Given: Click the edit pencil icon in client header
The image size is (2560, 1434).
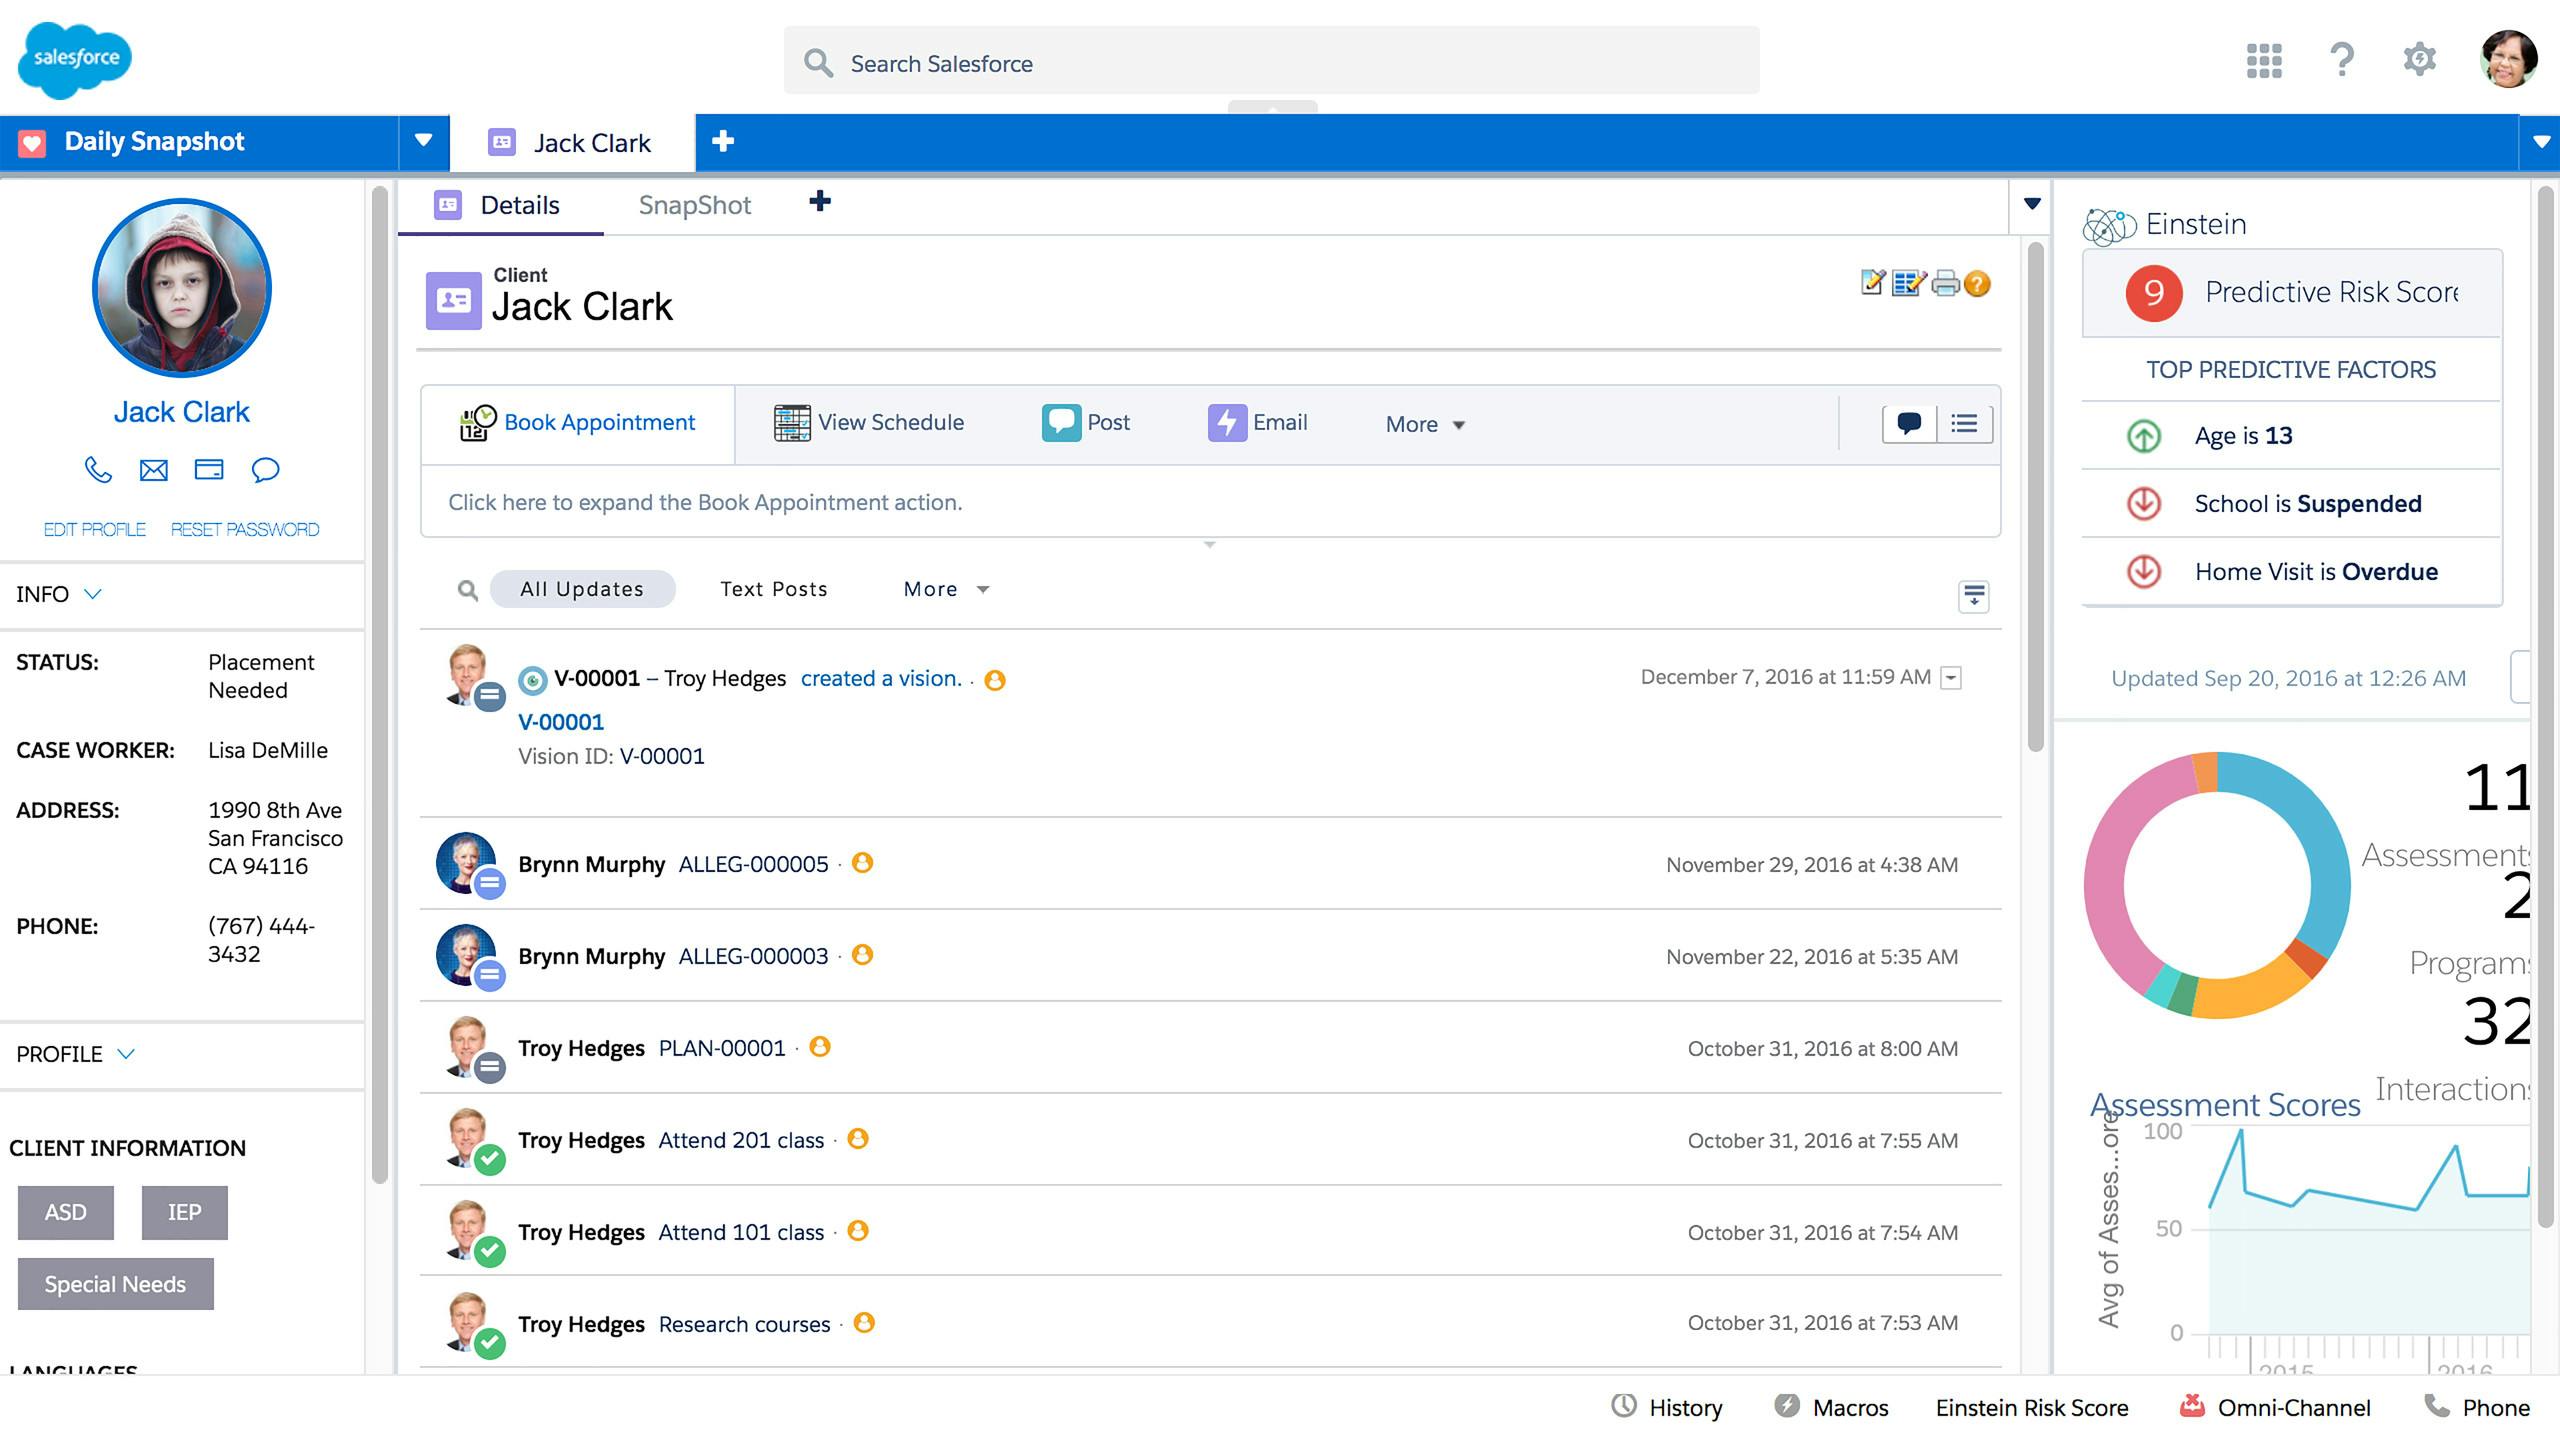Looking at the screenshot, I should 1873,283.
